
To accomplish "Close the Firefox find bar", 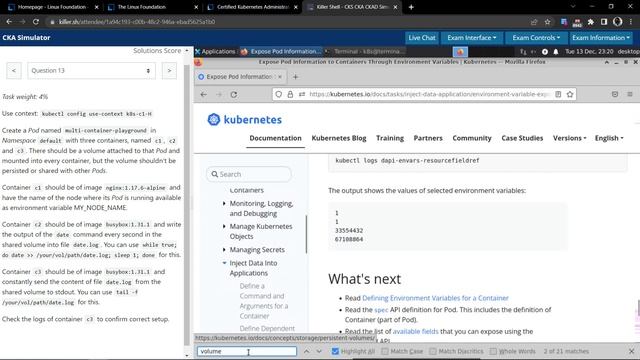I will (x=631, y=351).
